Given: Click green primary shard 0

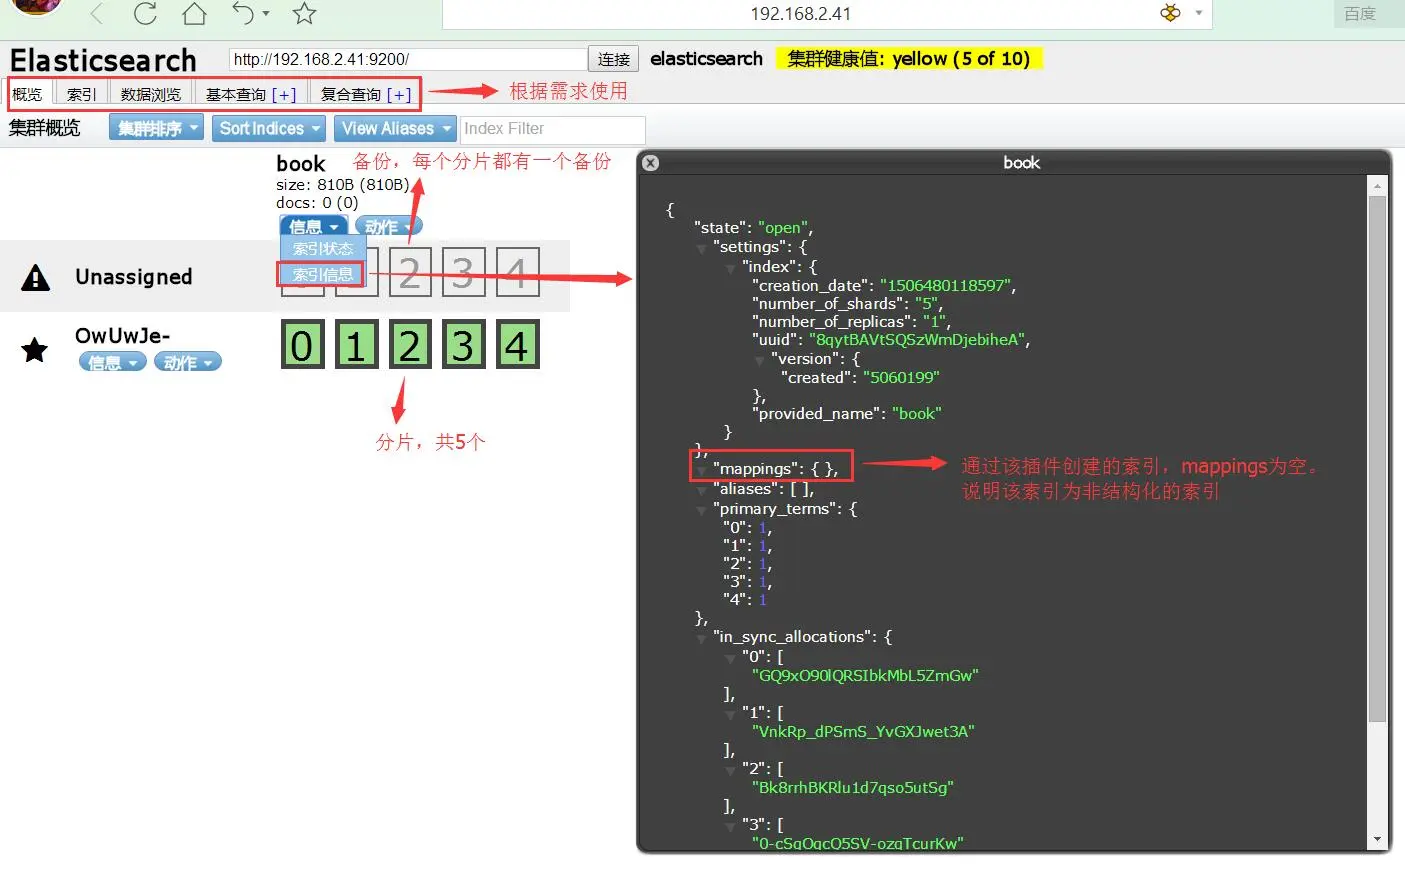Looking at the screenshot, I should click(x=302, y=345).
